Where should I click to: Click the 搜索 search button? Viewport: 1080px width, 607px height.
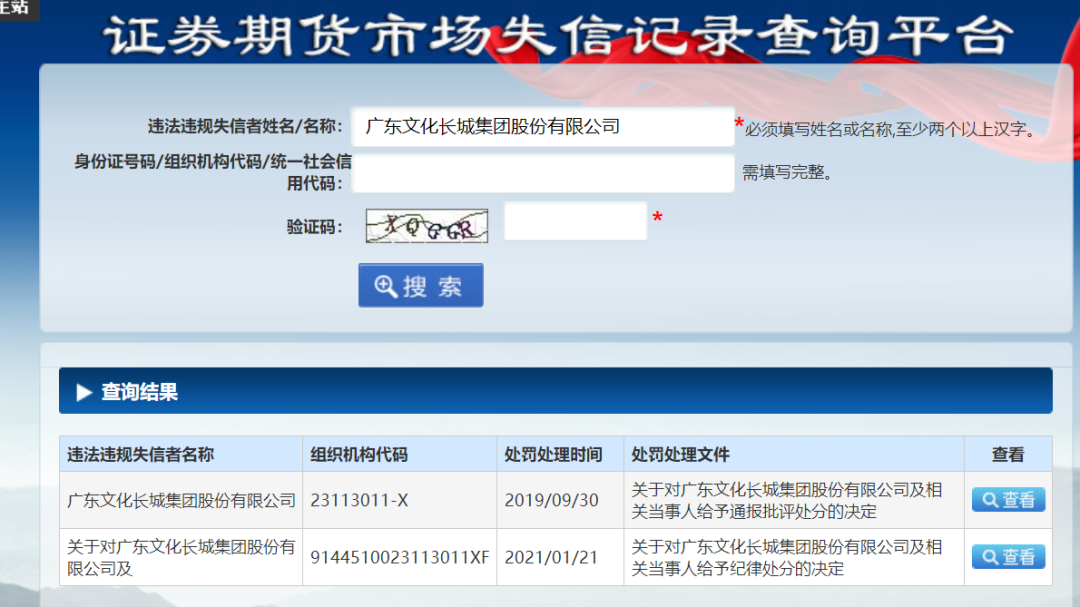[x=421, y=285]
